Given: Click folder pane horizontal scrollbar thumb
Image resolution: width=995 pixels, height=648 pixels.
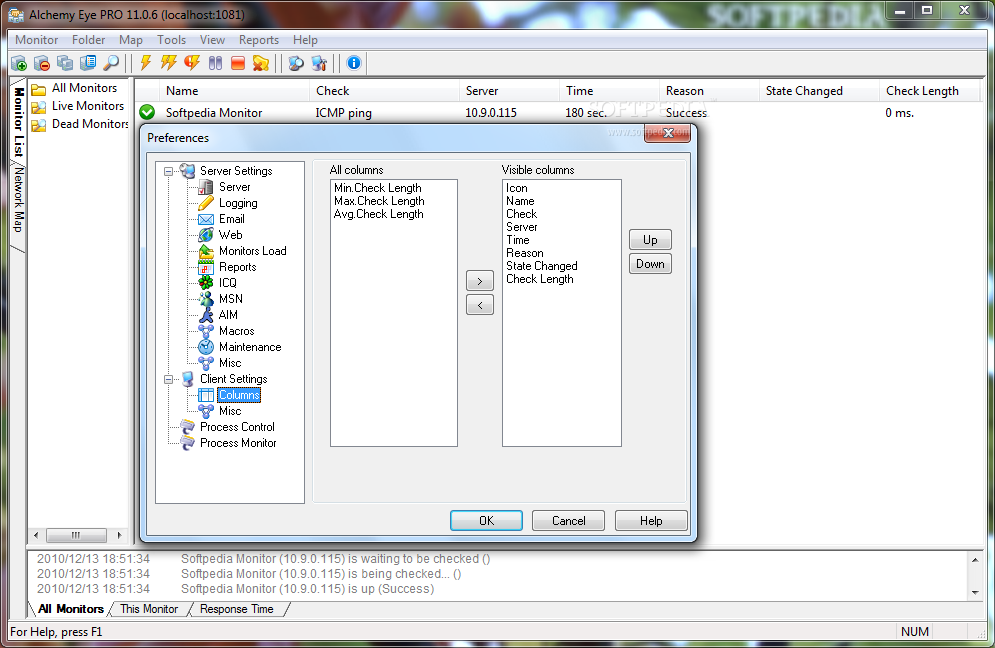Looking at the screenshot, I should 76,535.
